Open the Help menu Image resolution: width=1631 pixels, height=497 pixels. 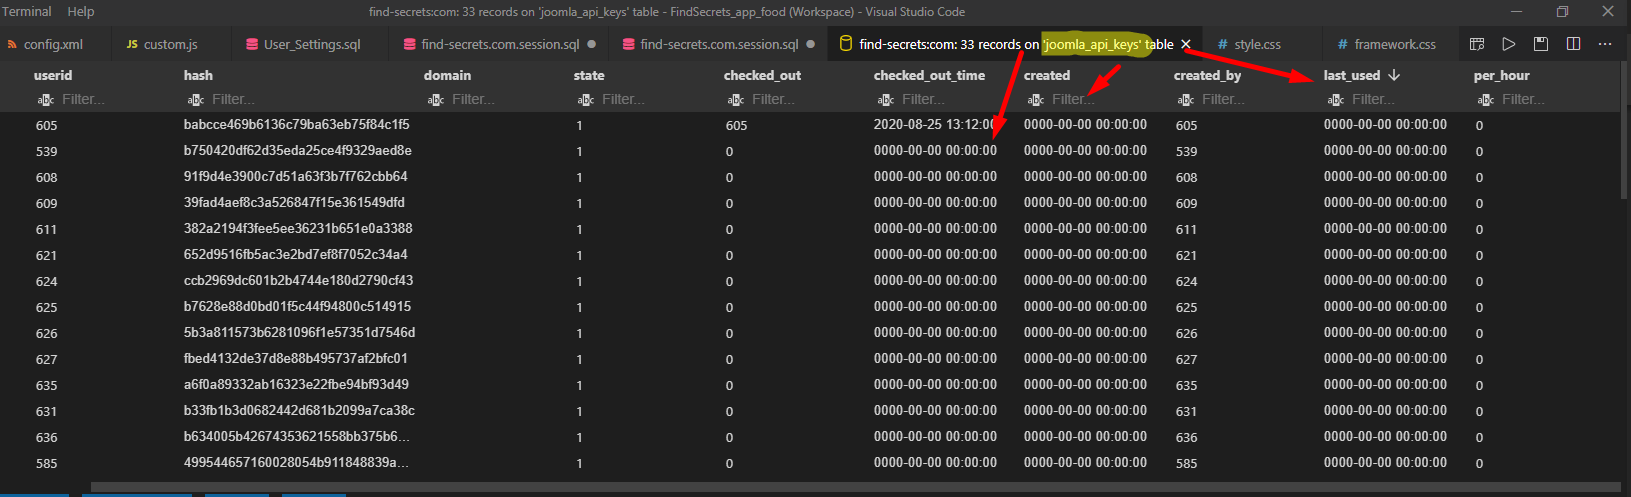click(x=81, y=11)
